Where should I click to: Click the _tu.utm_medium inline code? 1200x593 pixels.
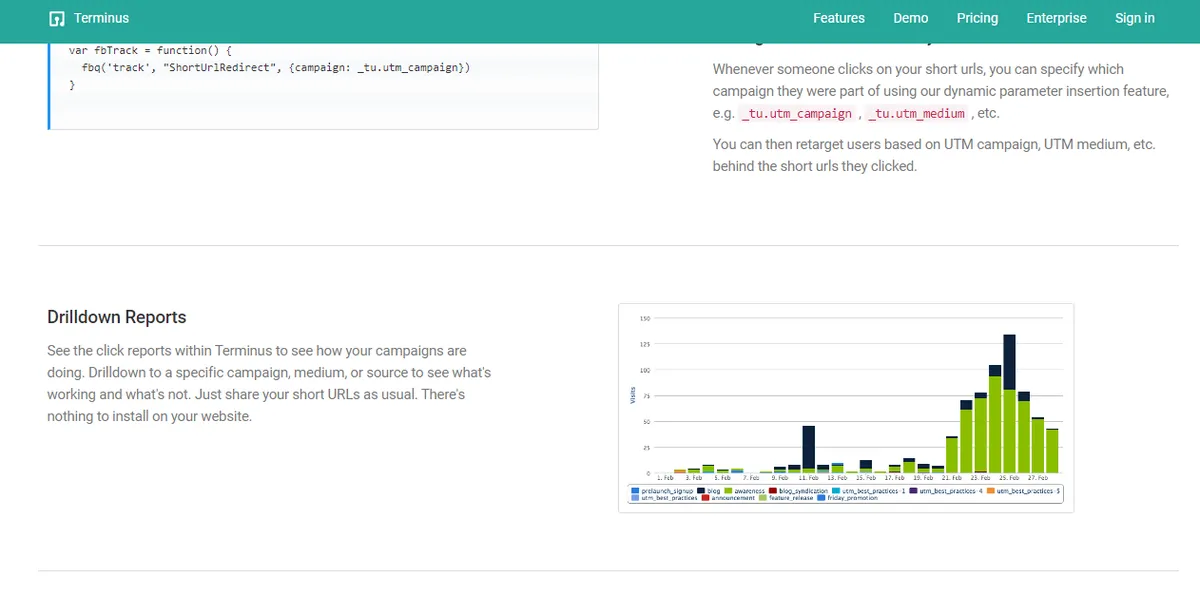coord(916,114)
